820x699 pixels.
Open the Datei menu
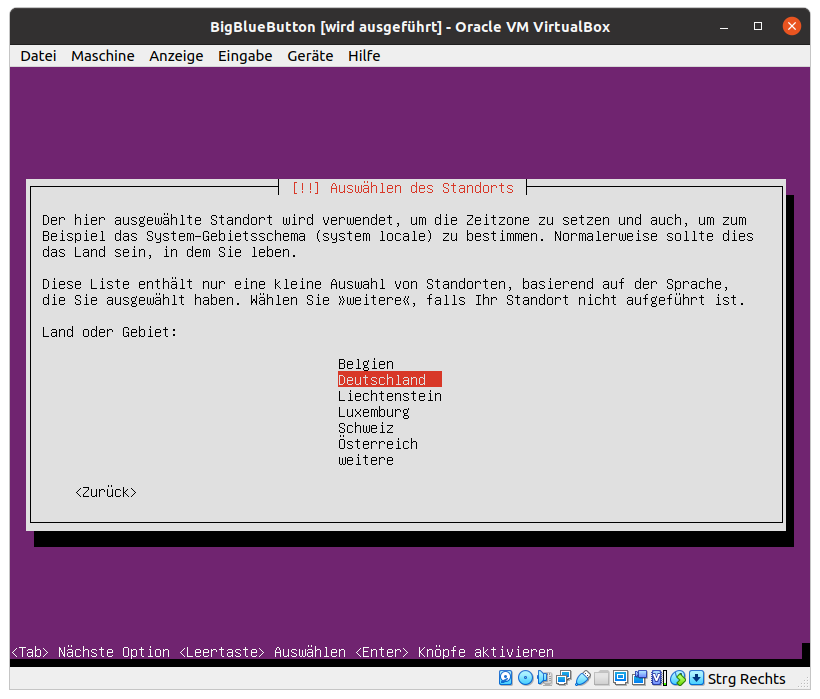click(38, 56)
